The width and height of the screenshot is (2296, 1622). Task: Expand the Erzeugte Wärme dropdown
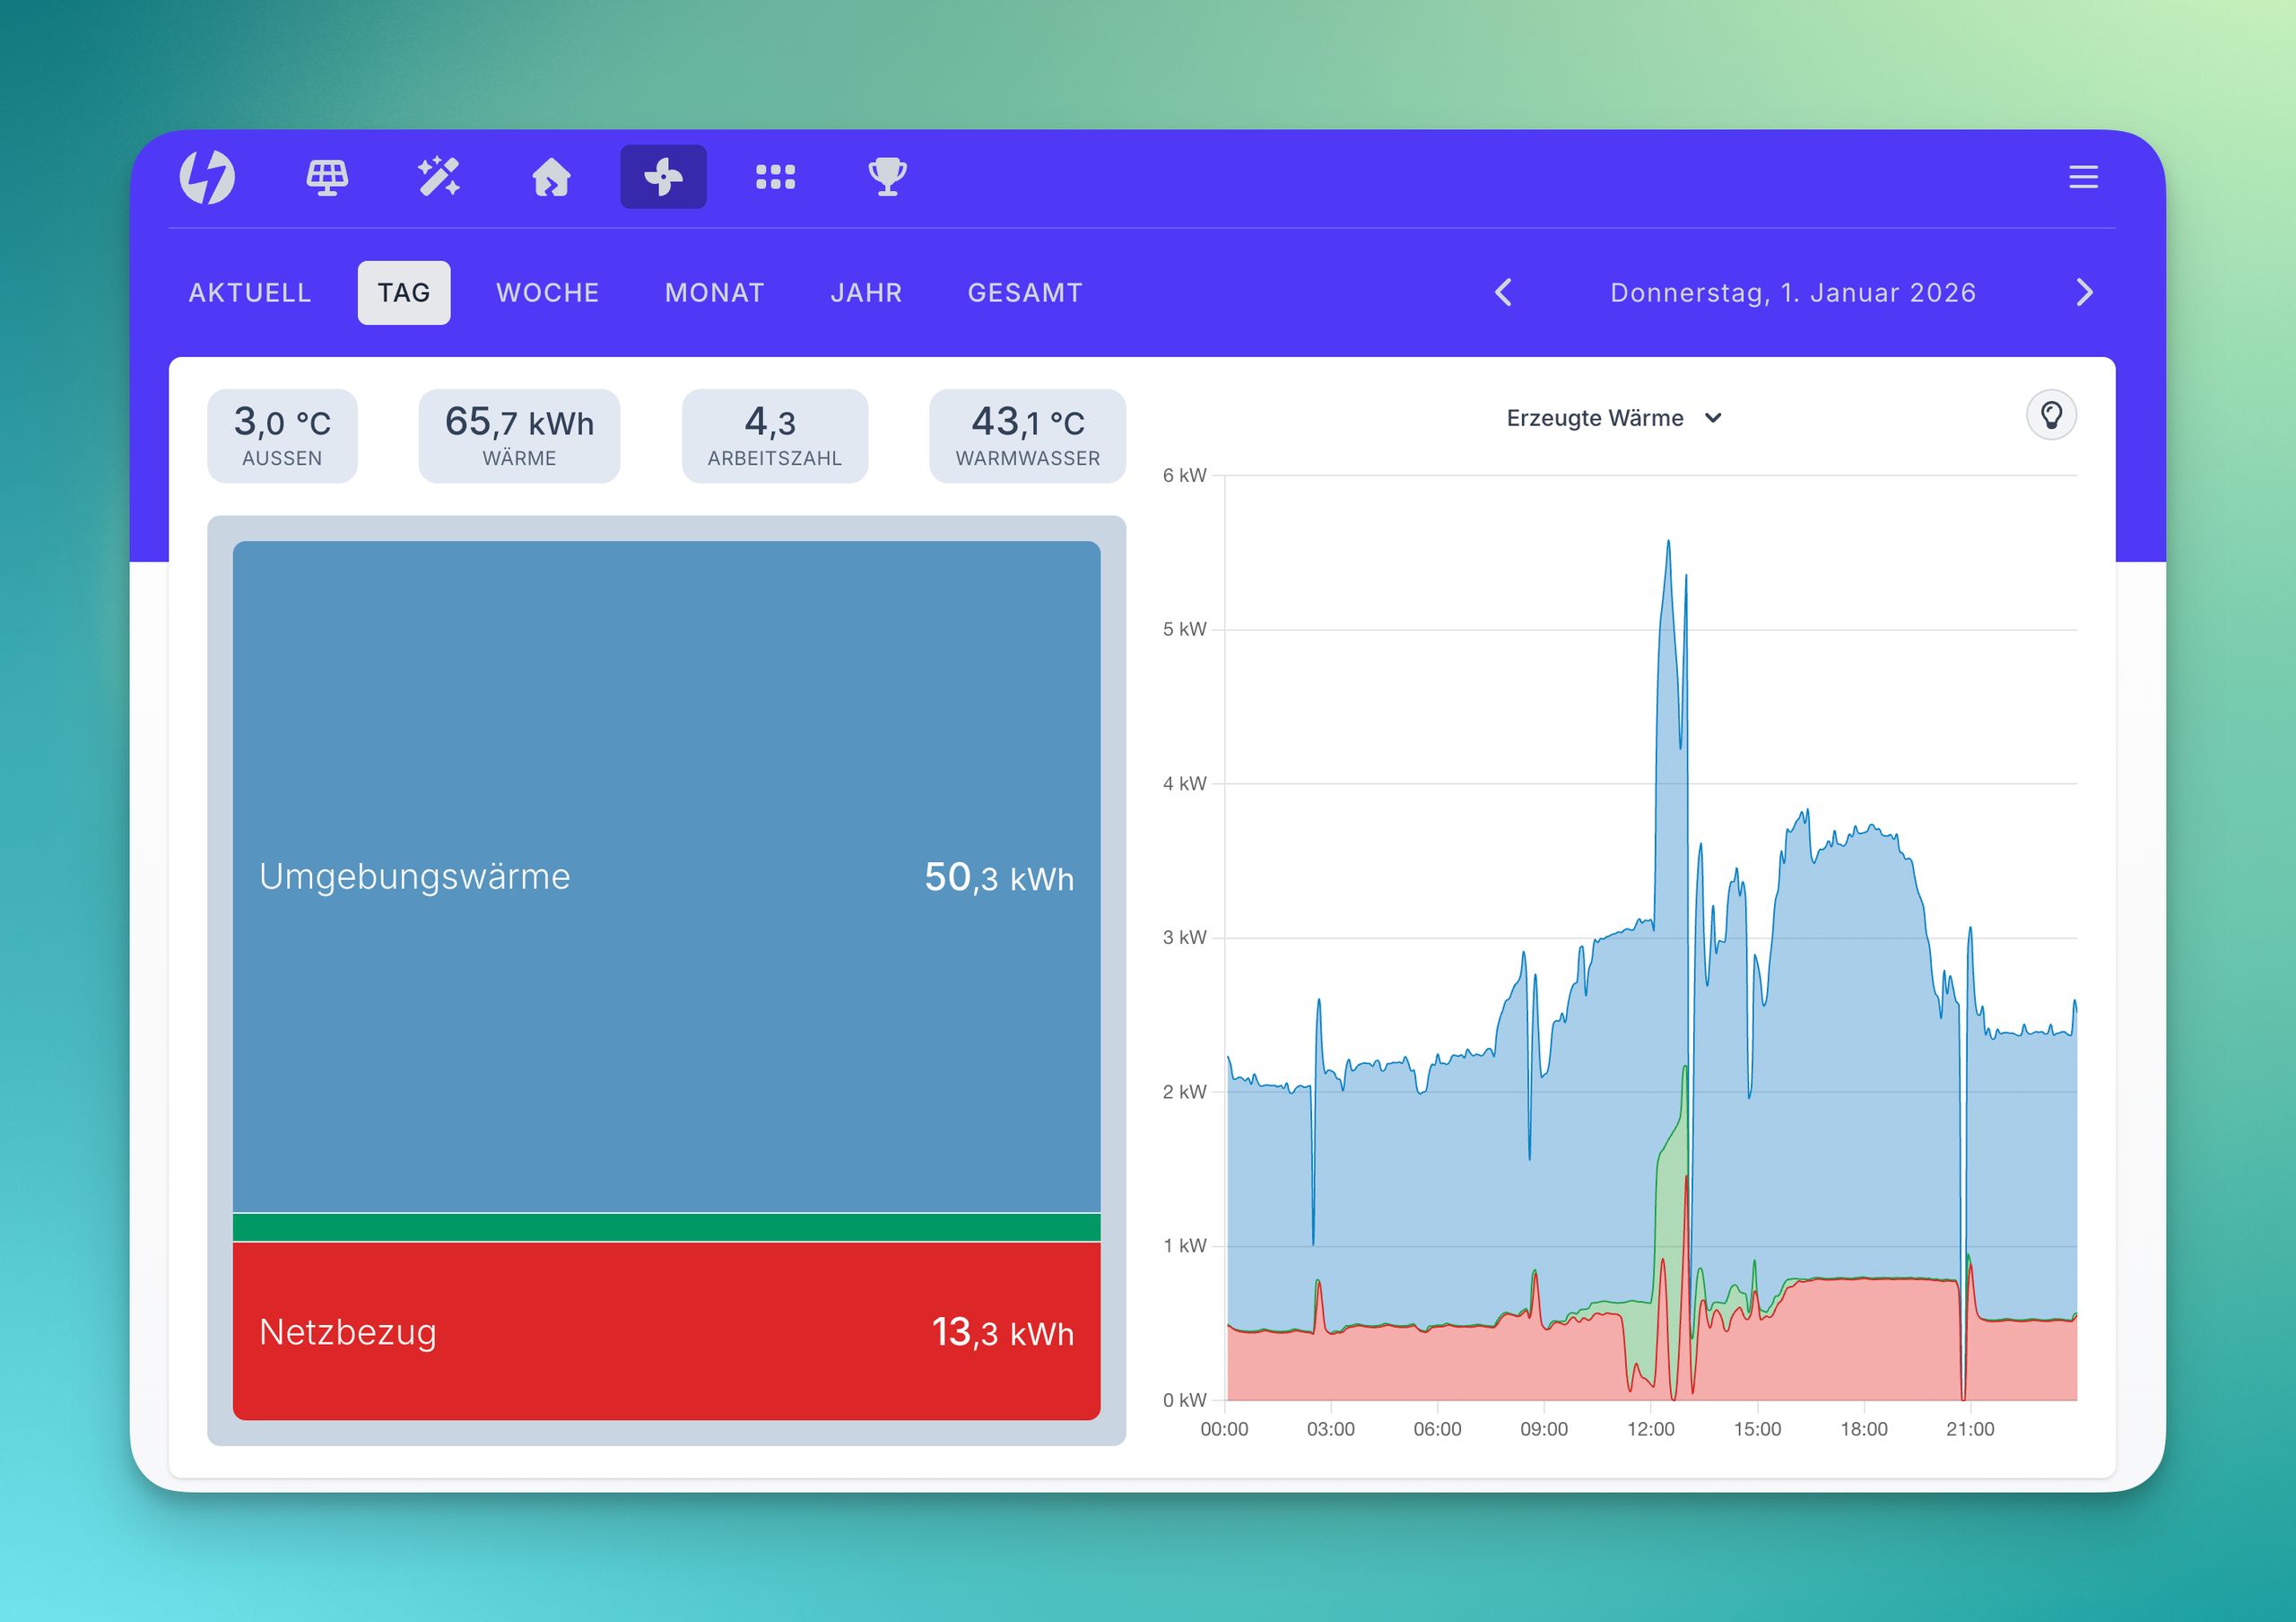coord(1613,418)
